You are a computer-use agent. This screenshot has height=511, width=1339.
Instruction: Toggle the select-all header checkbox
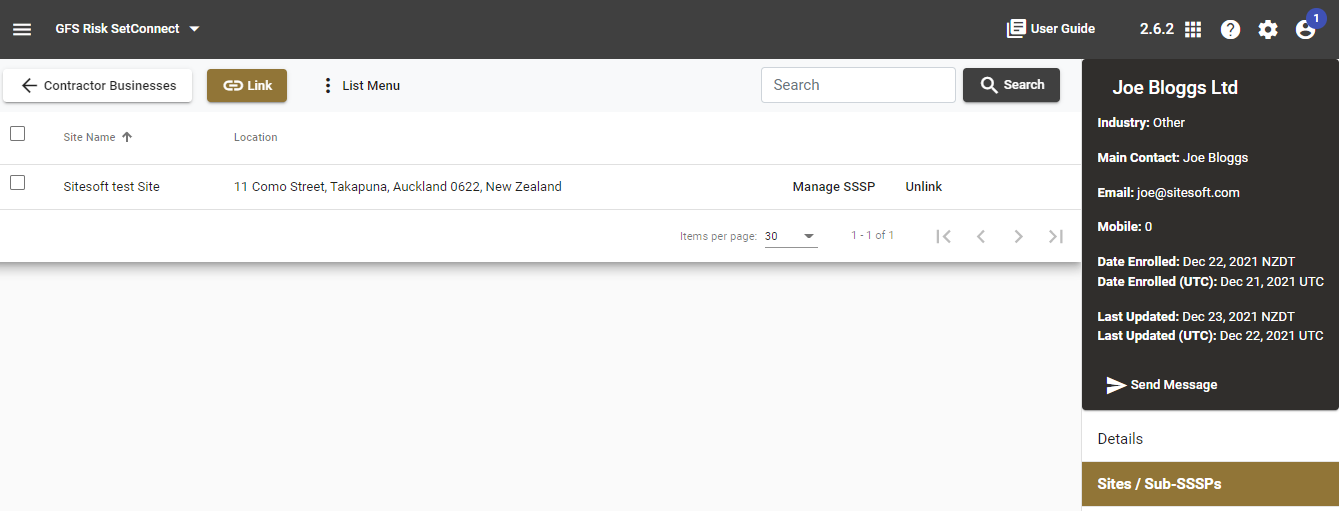(x=17, y=134)
